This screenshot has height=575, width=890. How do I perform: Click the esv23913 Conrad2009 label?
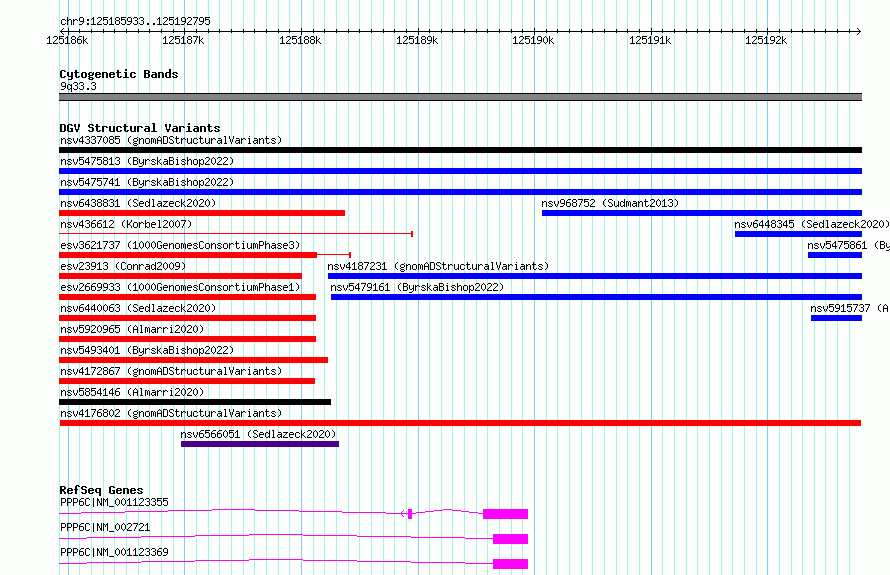123,266
